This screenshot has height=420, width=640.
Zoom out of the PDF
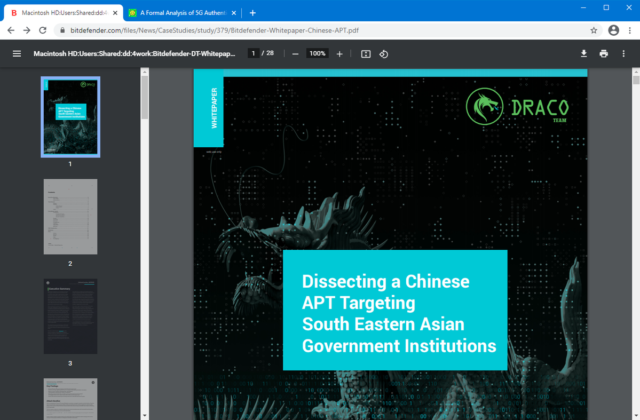(x=295, y=54)
